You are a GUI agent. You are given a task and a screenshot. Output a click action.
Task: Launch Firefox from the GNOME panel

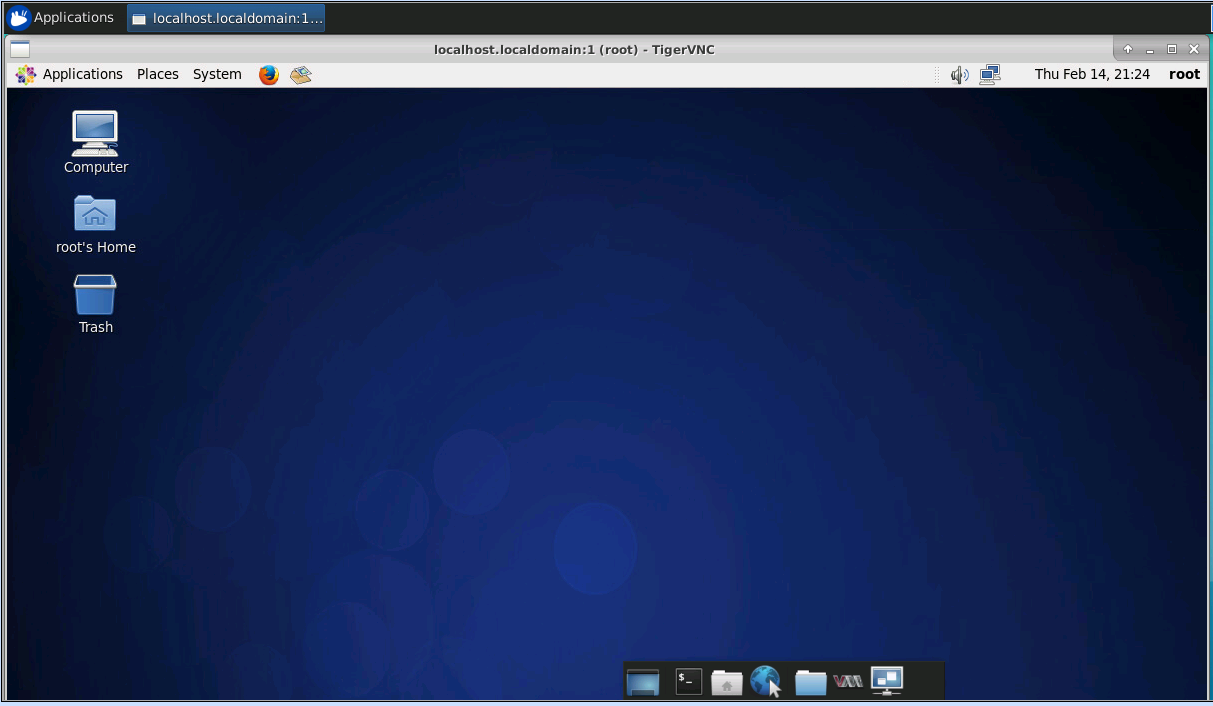coord(269,75)
